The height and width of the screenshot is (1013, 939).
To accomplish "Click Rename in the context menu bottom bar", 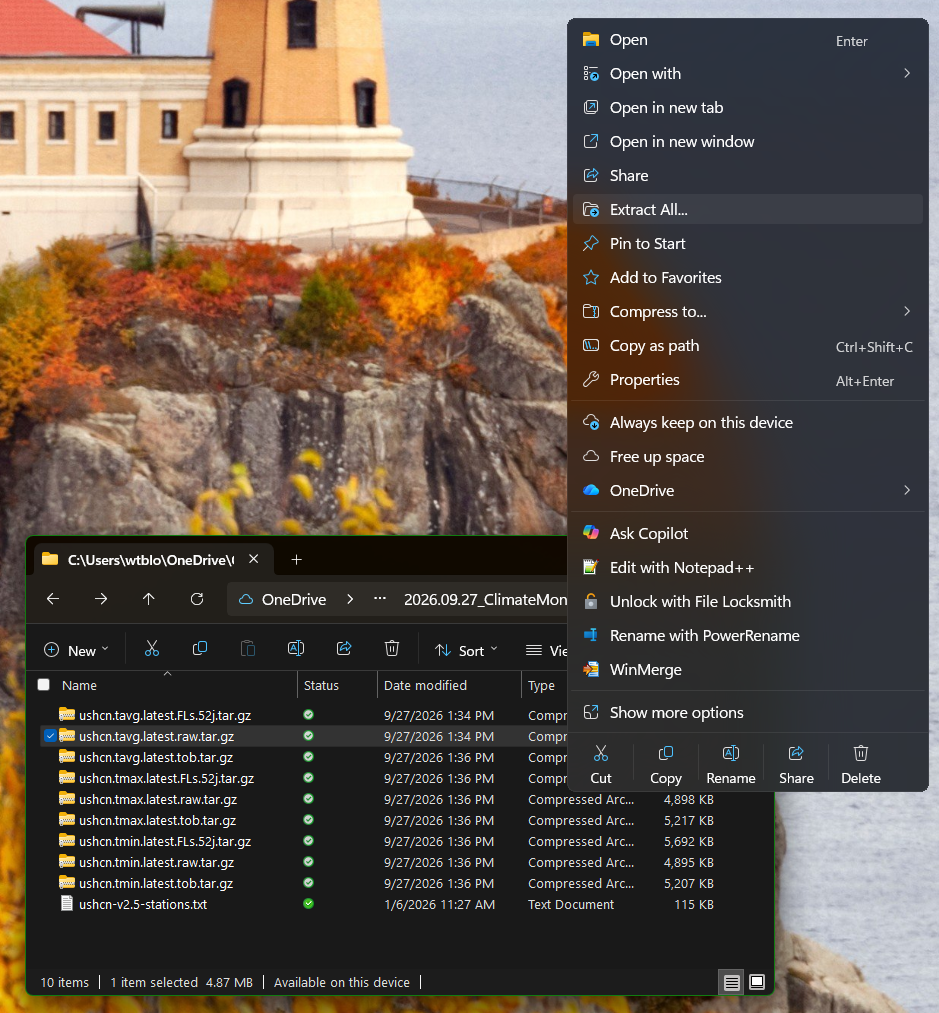I will coord(731,766).
